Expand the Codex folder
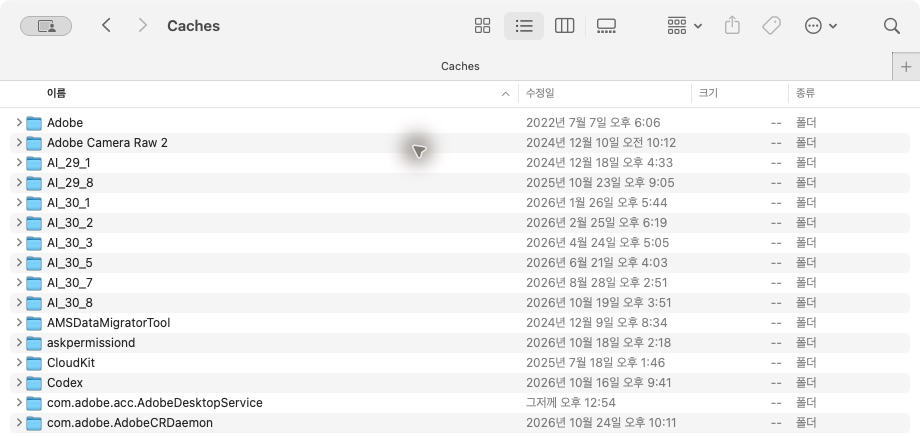This screenshot has height=436, width=920. click(x=19, y=383)
